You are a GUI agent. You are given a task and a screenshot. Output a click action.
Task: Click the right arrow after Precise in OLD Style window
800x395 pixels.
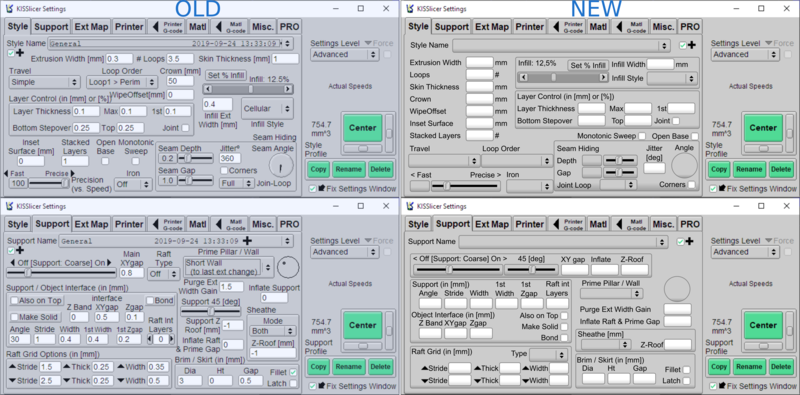[x=72, y=174]
